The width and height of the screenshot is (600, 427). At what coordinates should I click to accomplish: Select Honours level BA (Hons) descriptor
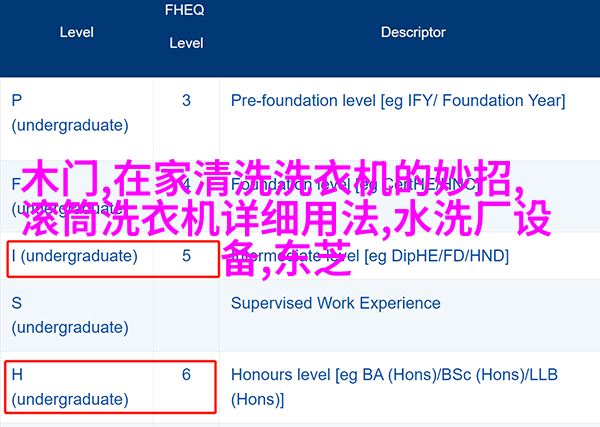point(394,387)
